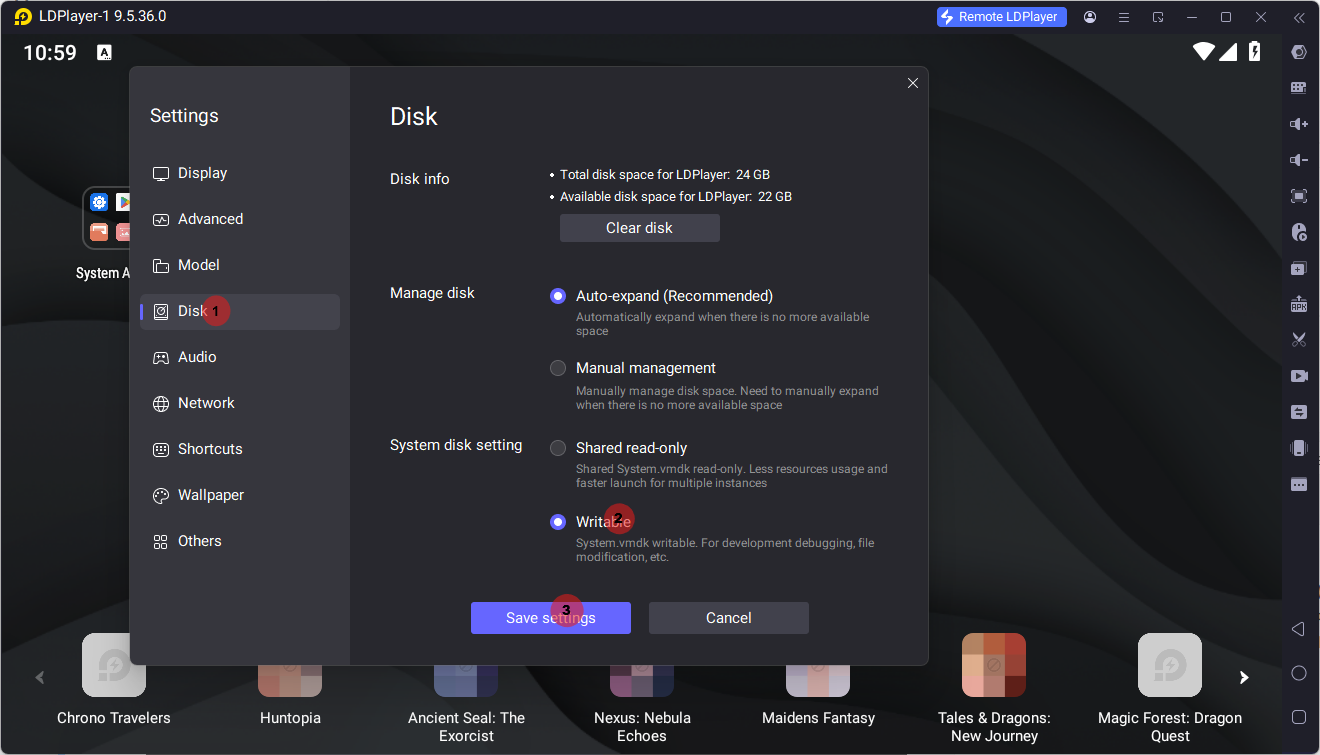
Task: Select Shared read-only radio button
Action: coord(558,448)
